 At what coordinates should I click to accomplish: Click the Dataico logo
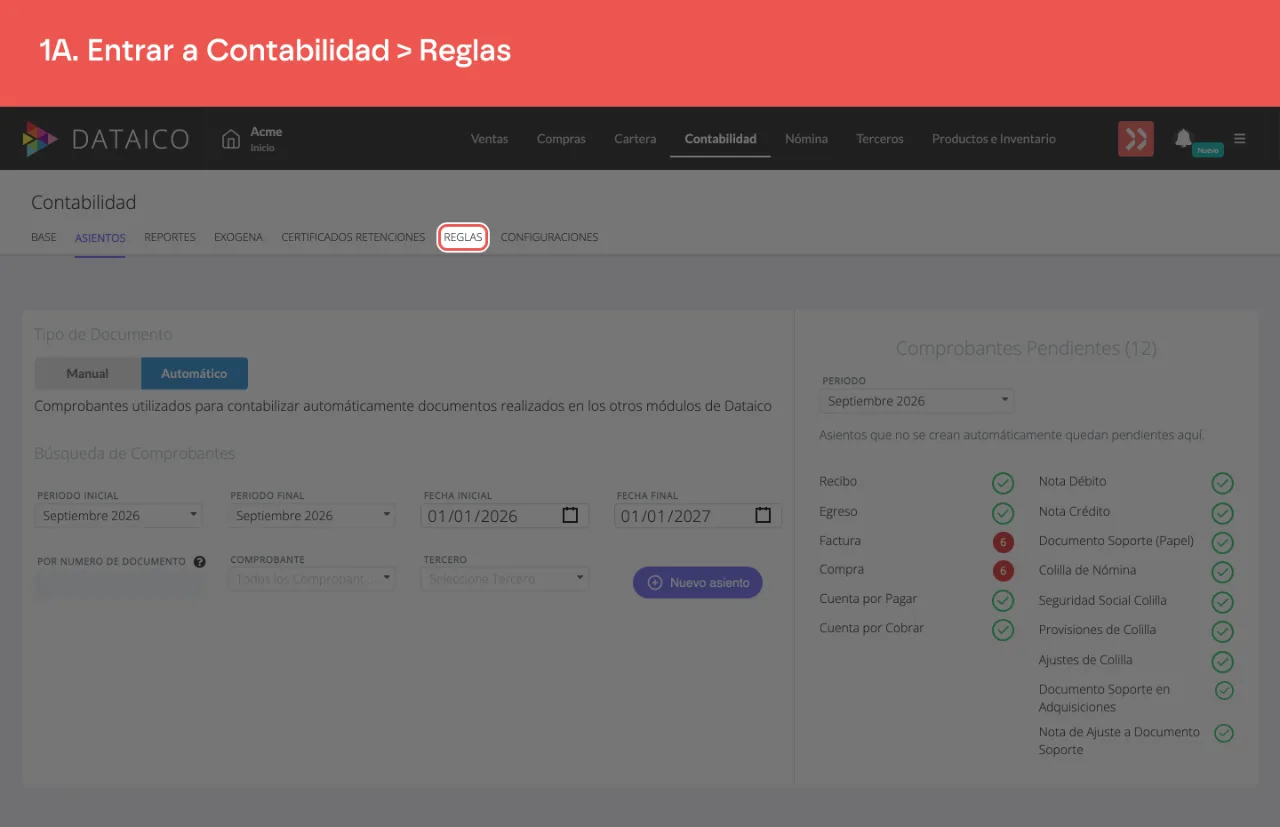point(106,139)
